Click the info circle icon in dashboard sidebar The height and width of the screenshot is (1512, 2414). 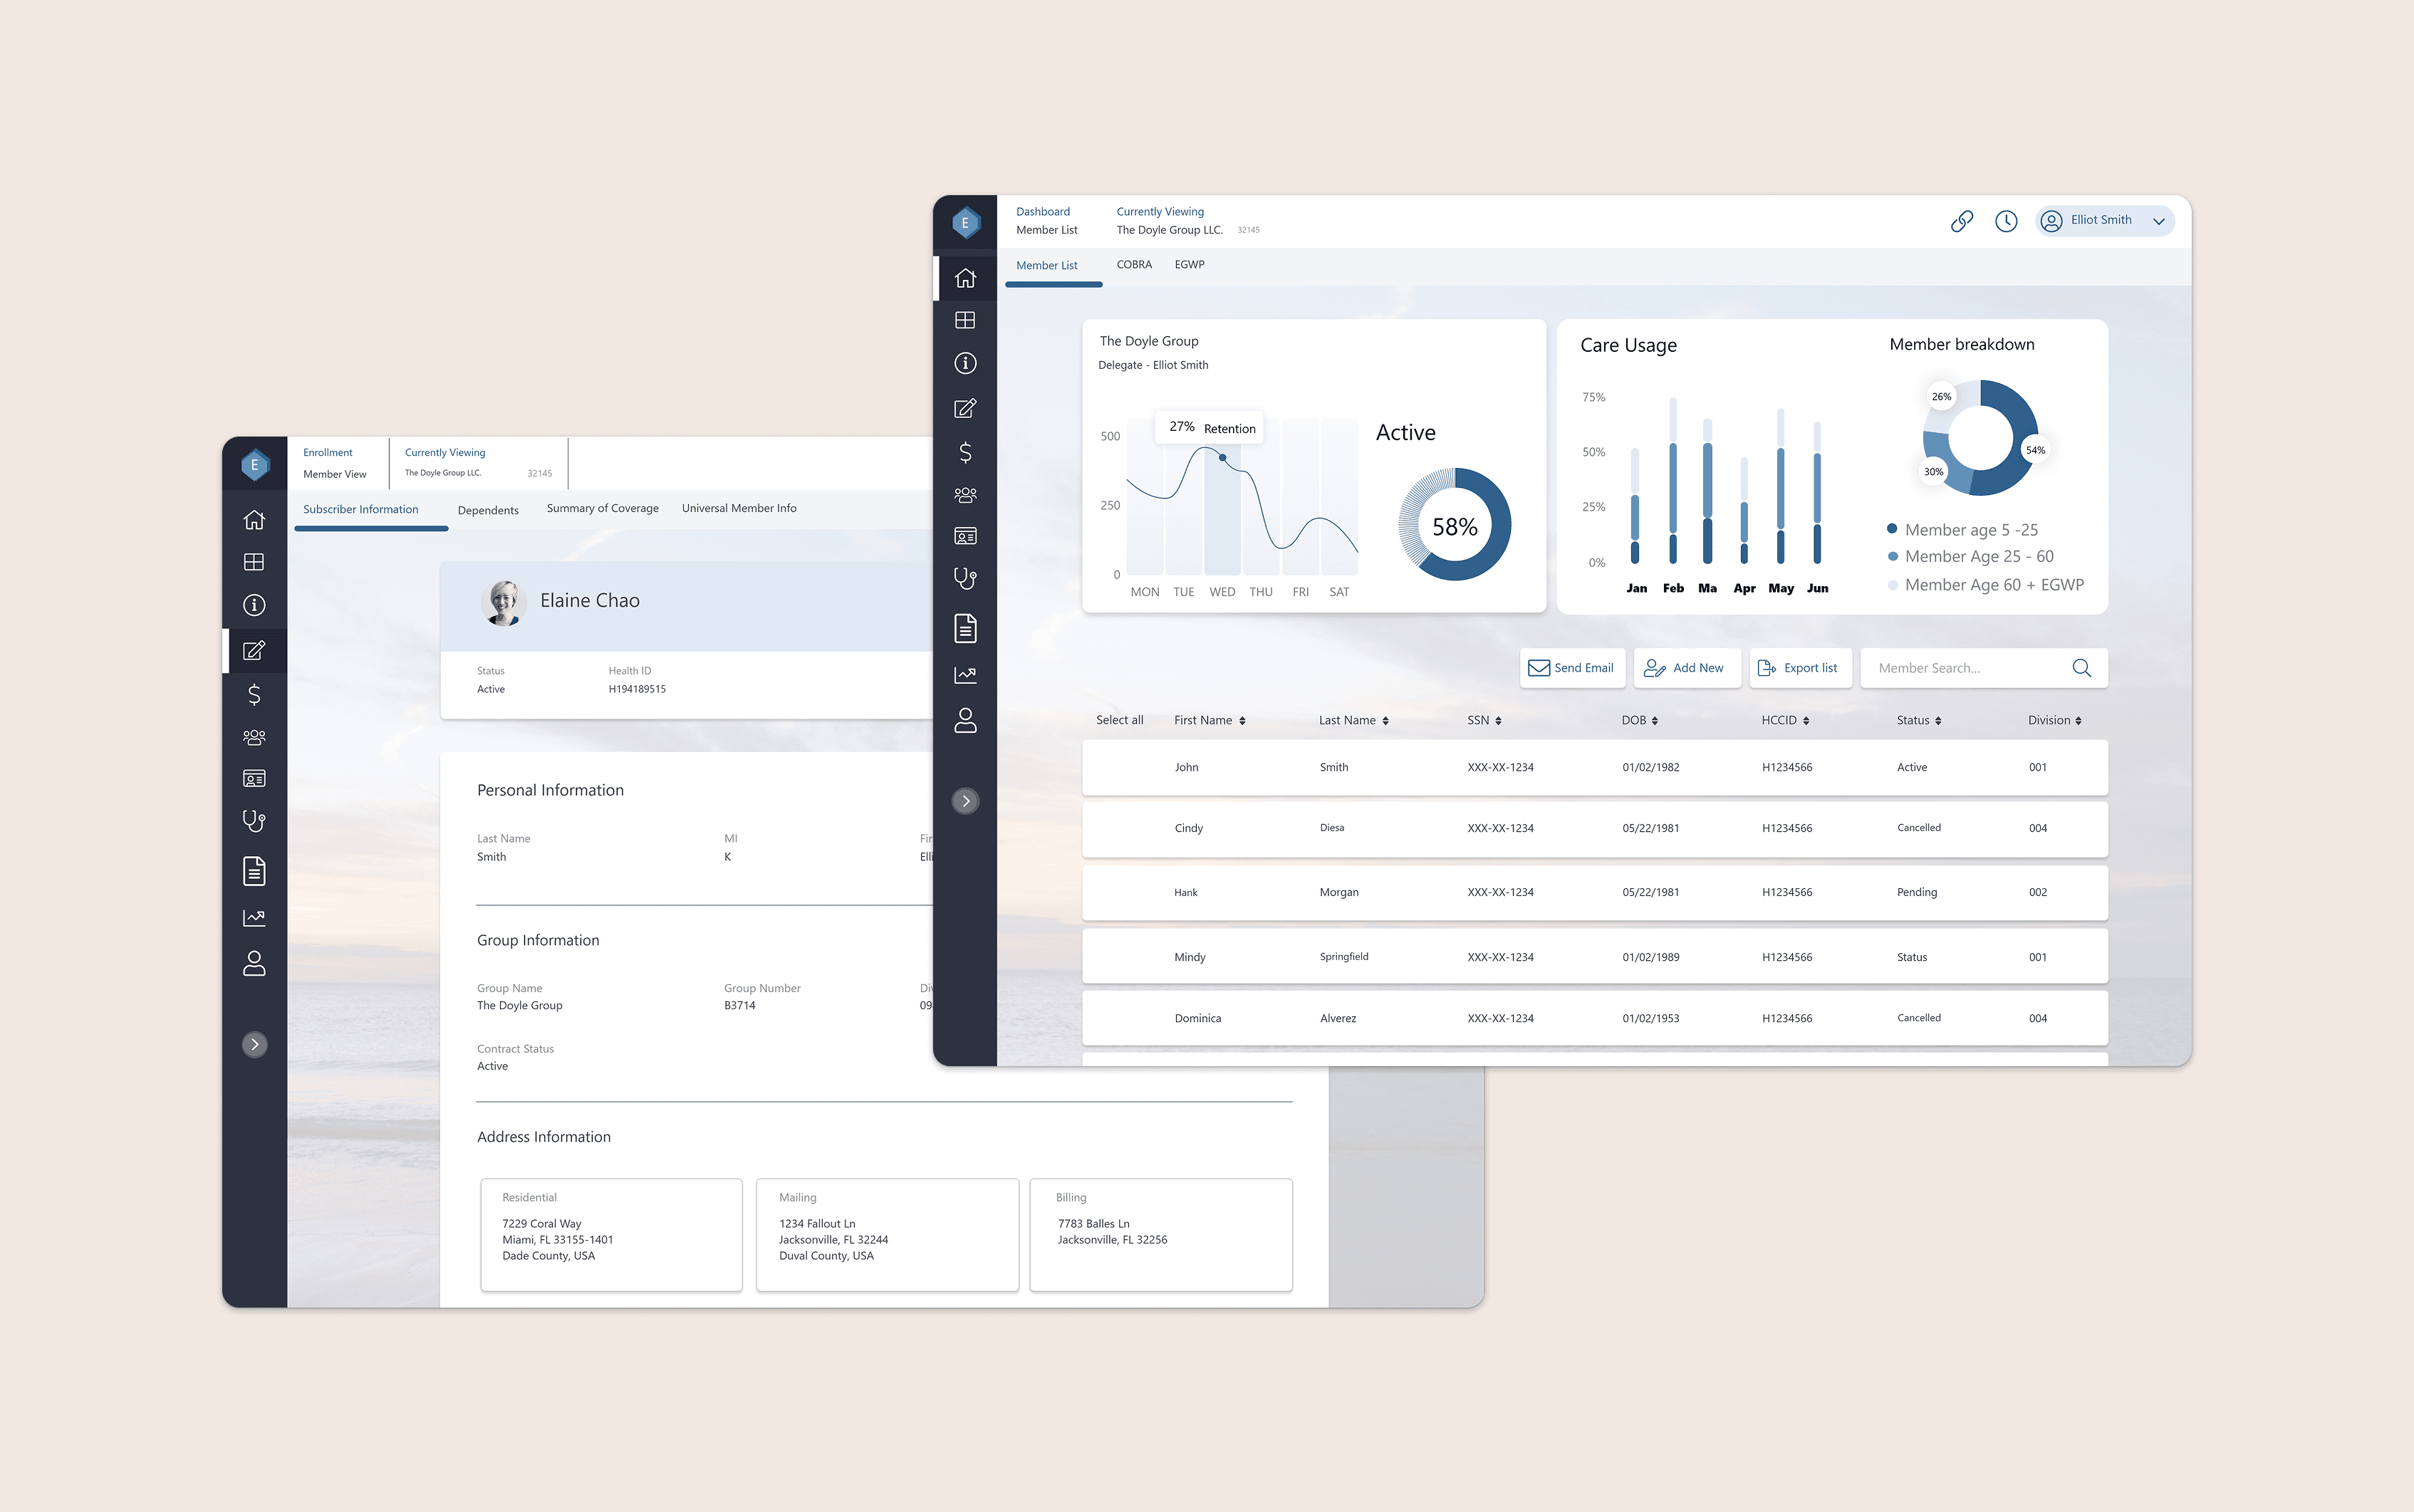click(965, 363)
